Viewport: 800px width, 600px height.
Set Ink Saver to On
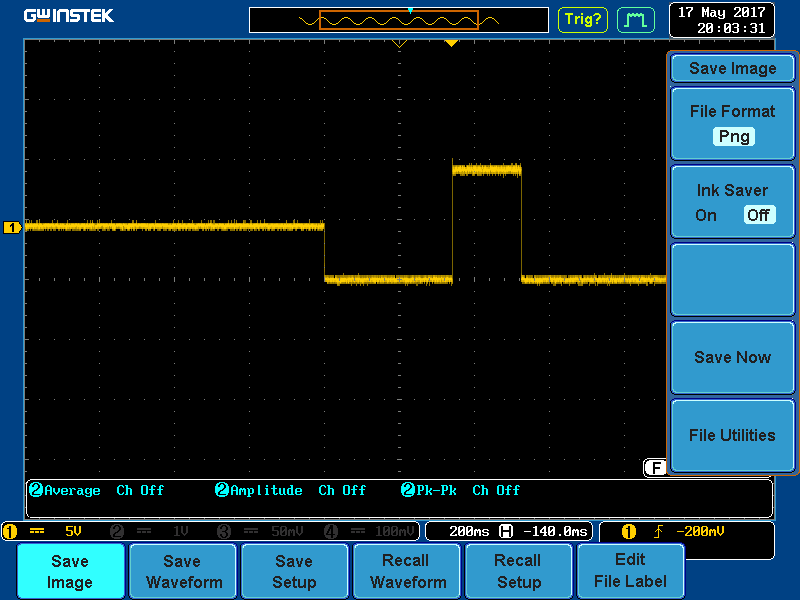coord(706,215)
